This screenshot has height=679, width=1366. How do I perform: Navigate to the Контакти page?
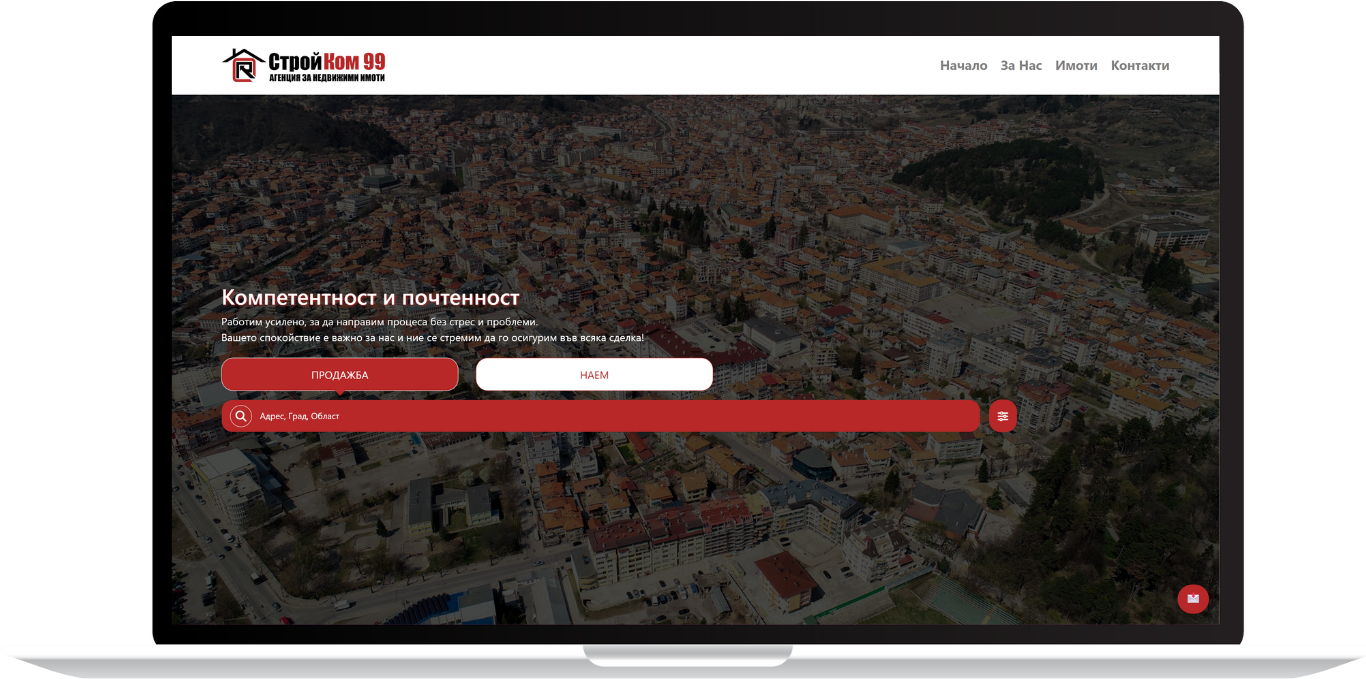click(1139, 66)
